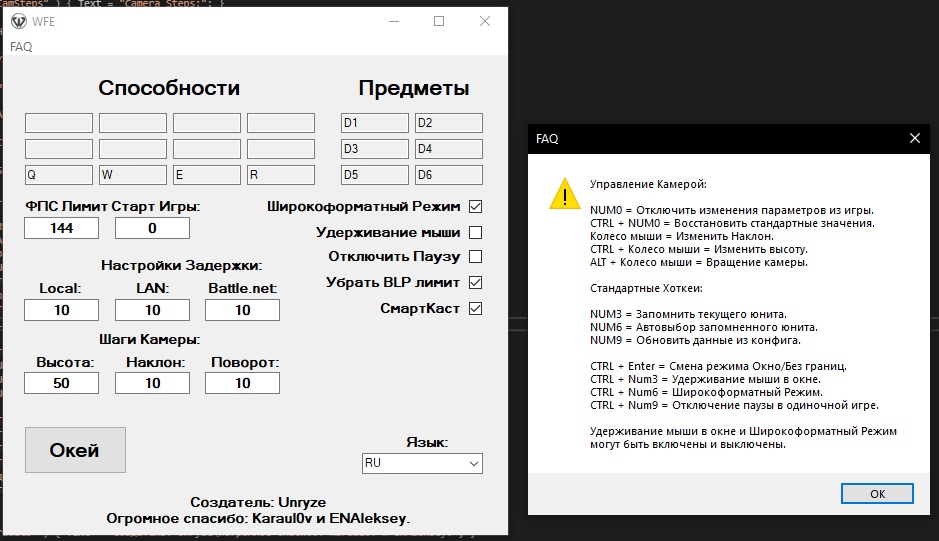This screenshot has height=541, width=939.
Task: Click the Способности heading
Action: 169,88
